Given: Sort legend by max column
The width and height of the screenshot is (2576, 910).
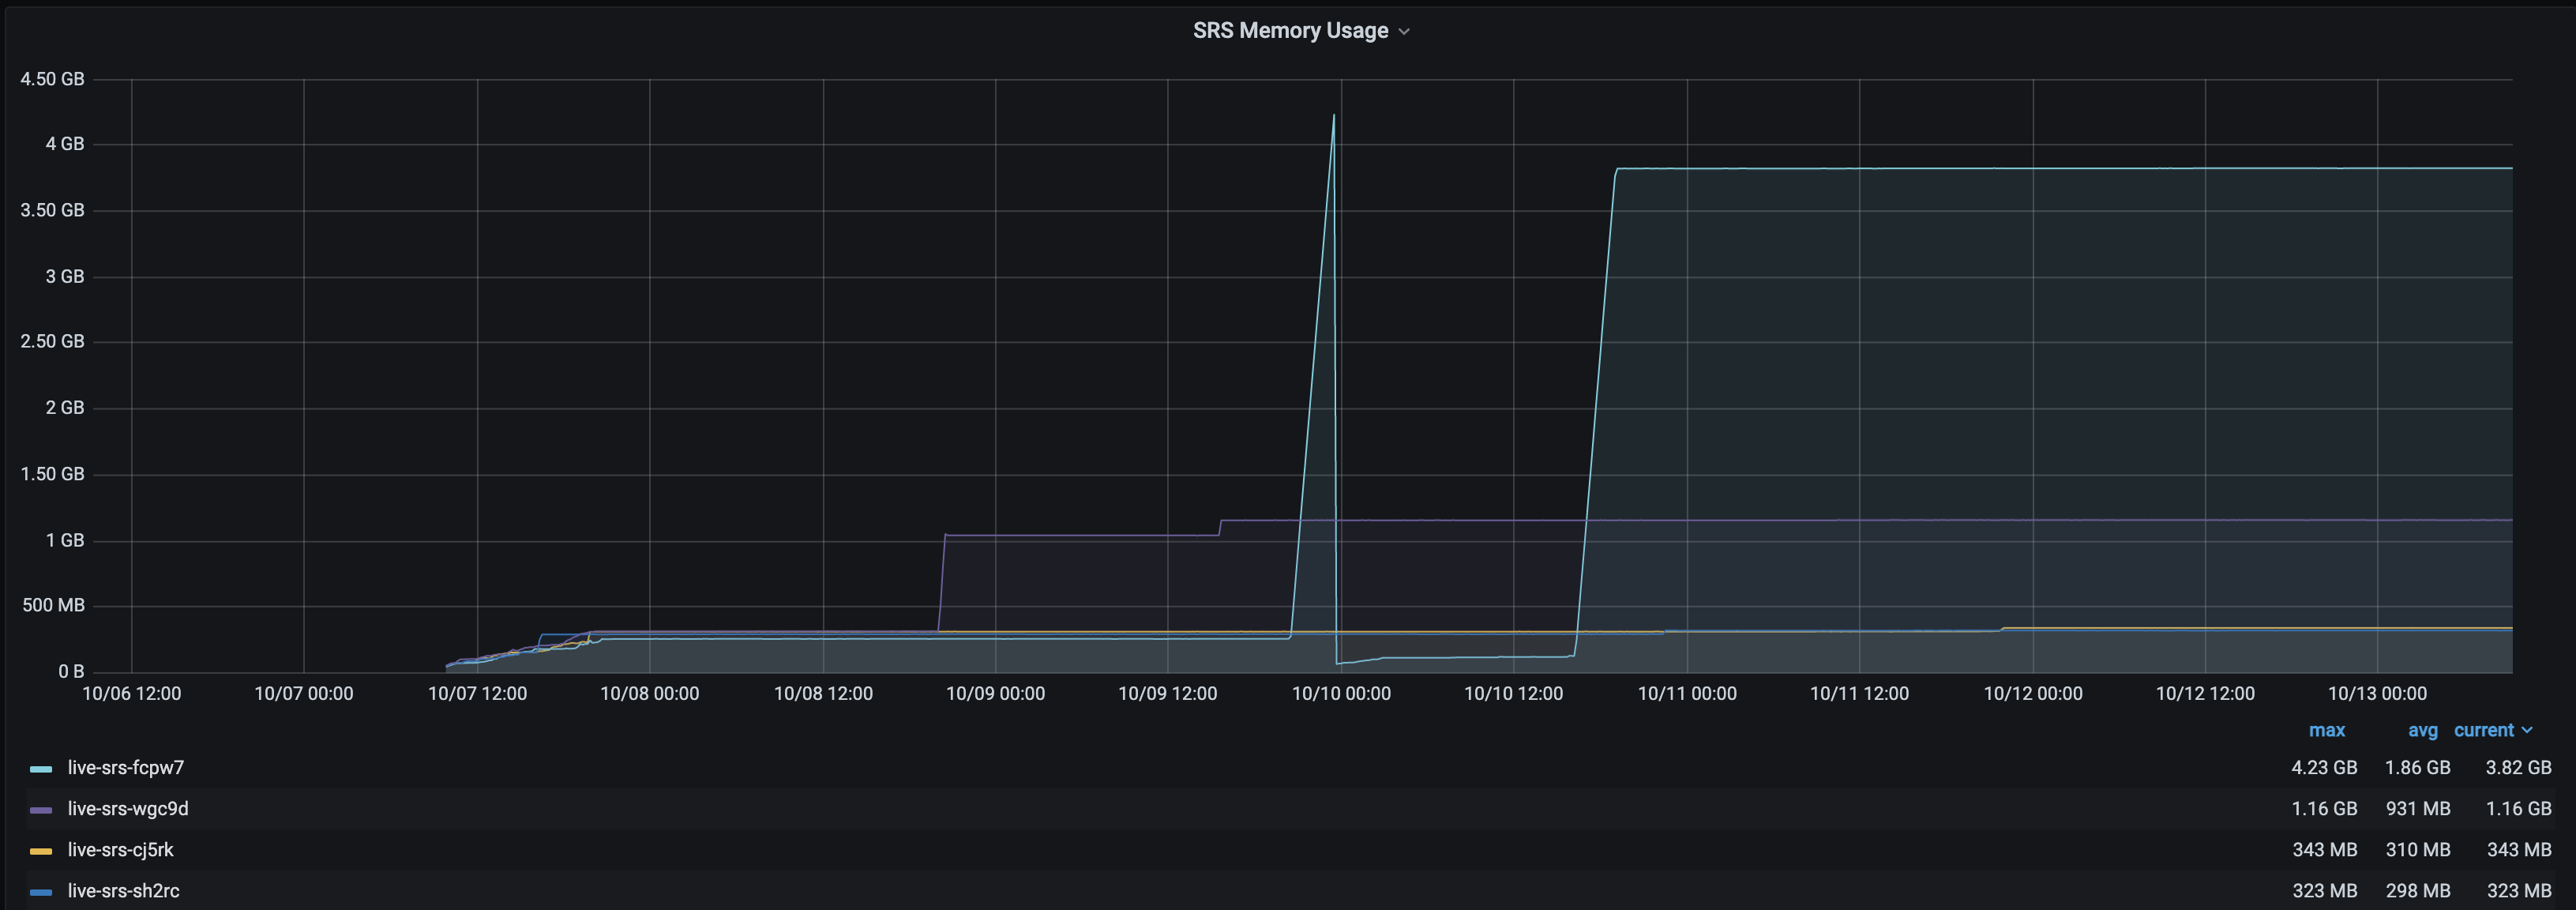Looking at the screenshot, I should point(2326,730).
